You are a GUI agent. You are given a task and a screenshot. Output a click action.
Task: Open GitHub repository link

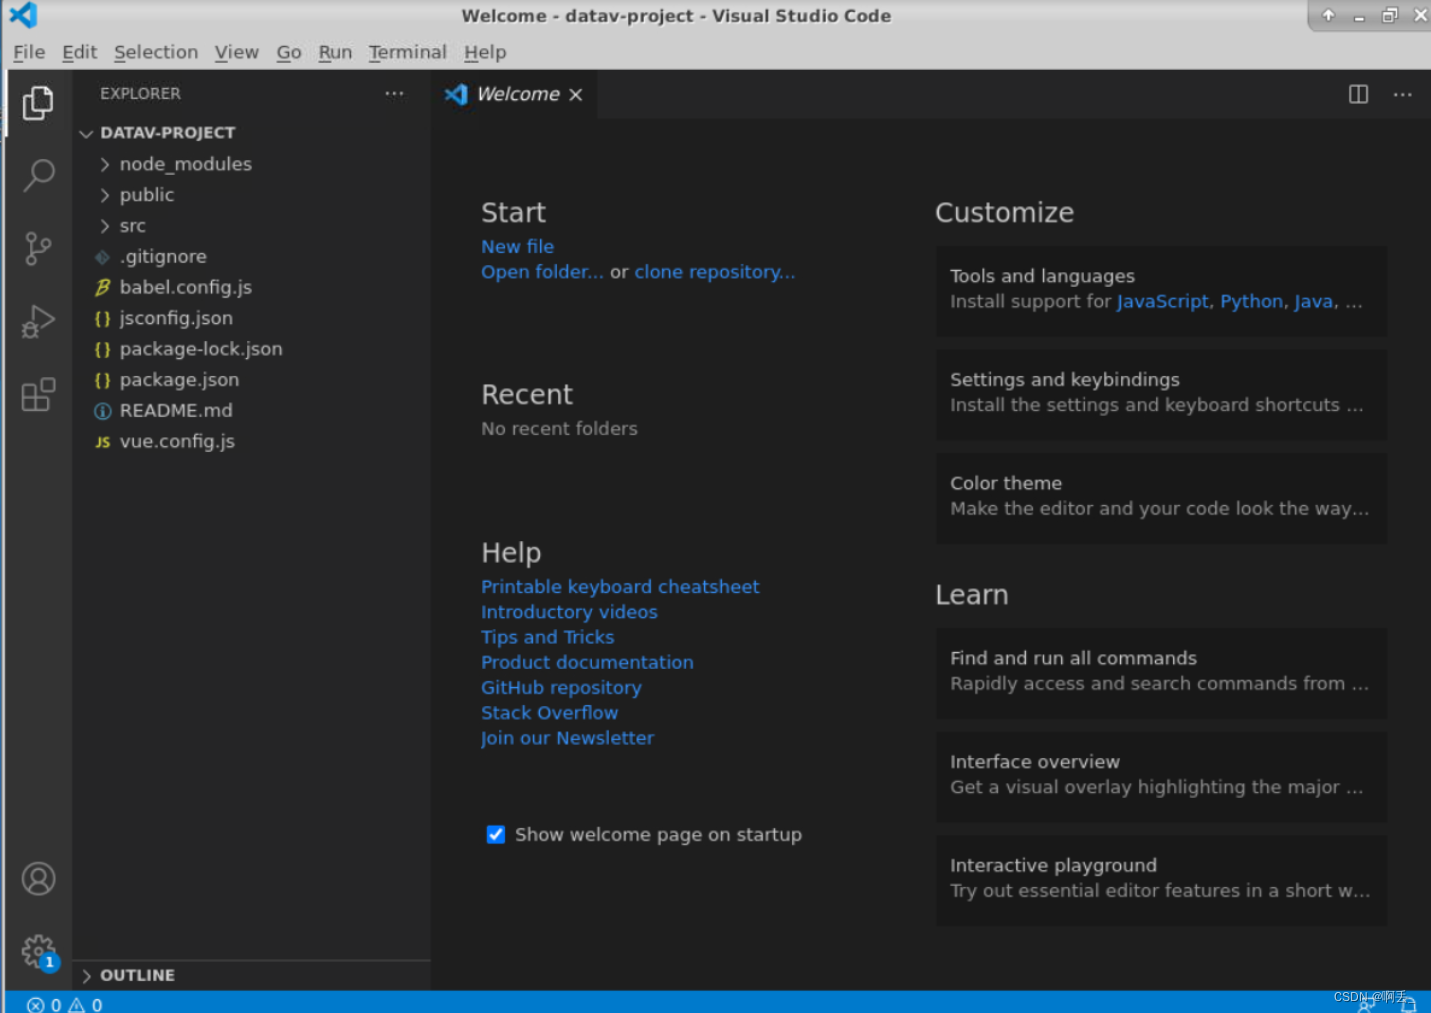(561, 688)
